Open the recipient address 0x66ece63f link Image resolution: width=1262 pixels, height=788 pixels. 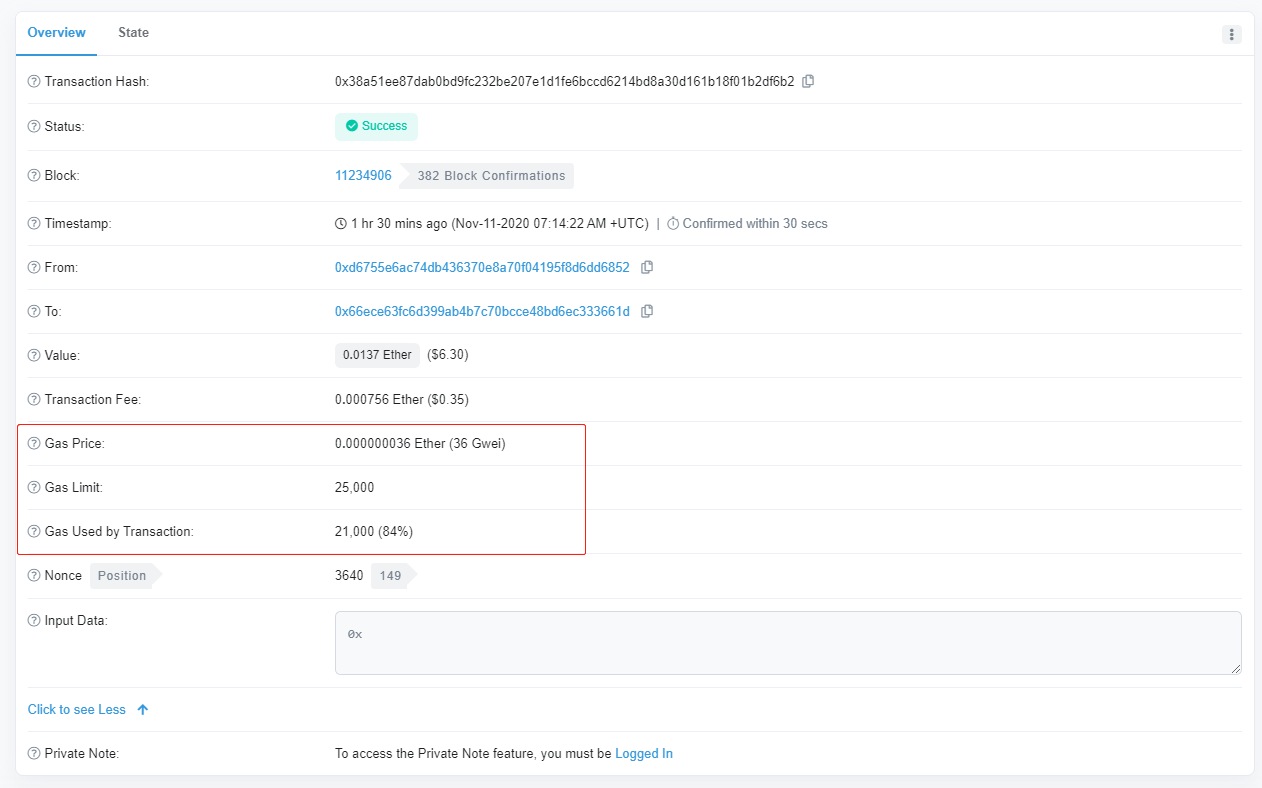coord(482,312)
